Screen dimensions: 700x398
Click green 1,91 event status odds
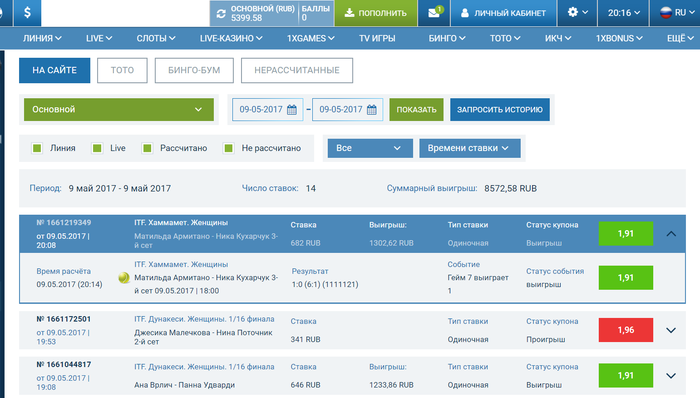pos(626,278)
